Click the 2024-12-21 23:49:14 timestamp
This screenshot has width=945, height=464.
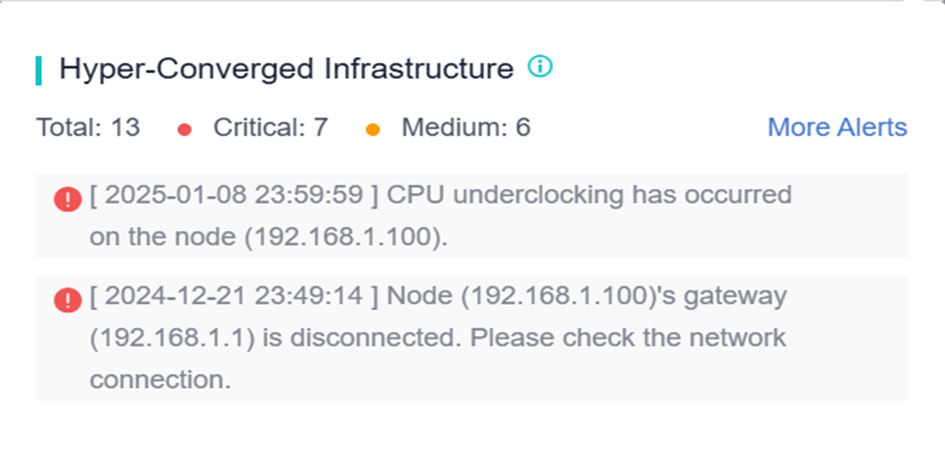pos(234,296)
